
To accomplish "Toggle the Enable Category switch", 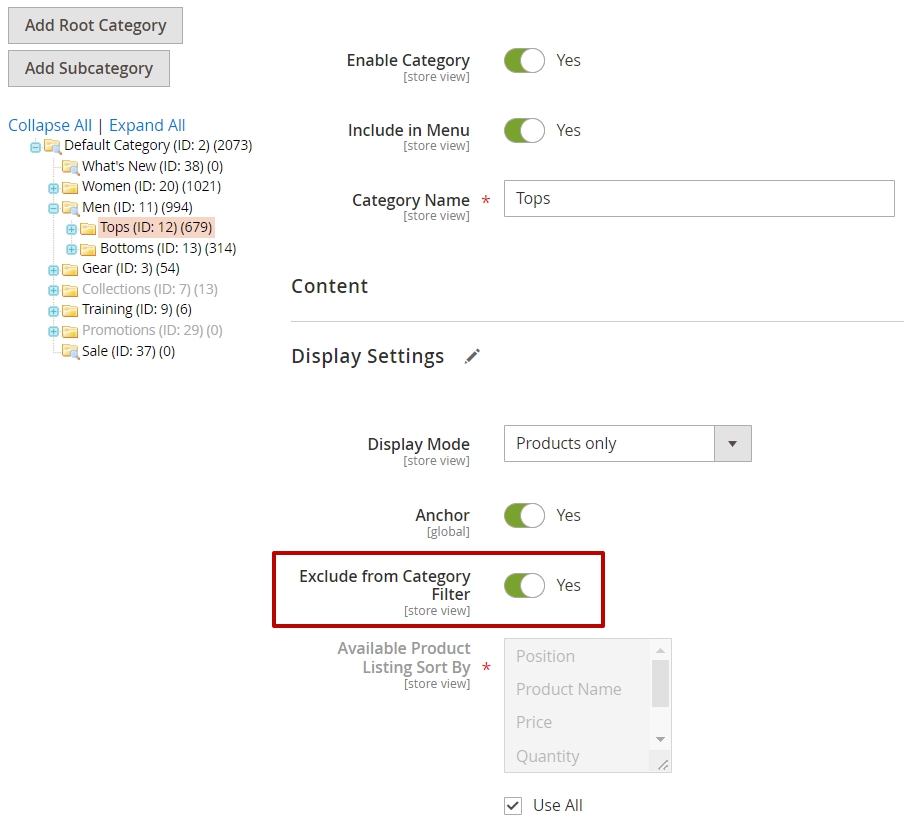I will pos(524,61).
